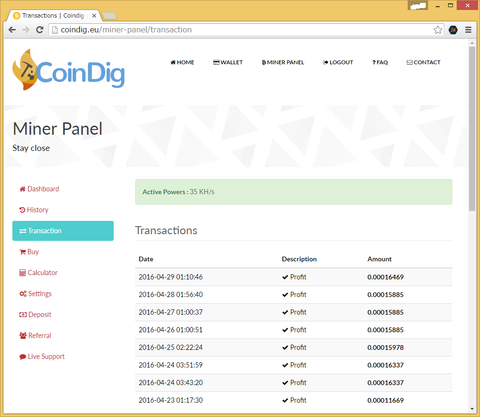Click the address bar URL field
The height and width of the screenshot is (417, 480).
pos(245,30)
